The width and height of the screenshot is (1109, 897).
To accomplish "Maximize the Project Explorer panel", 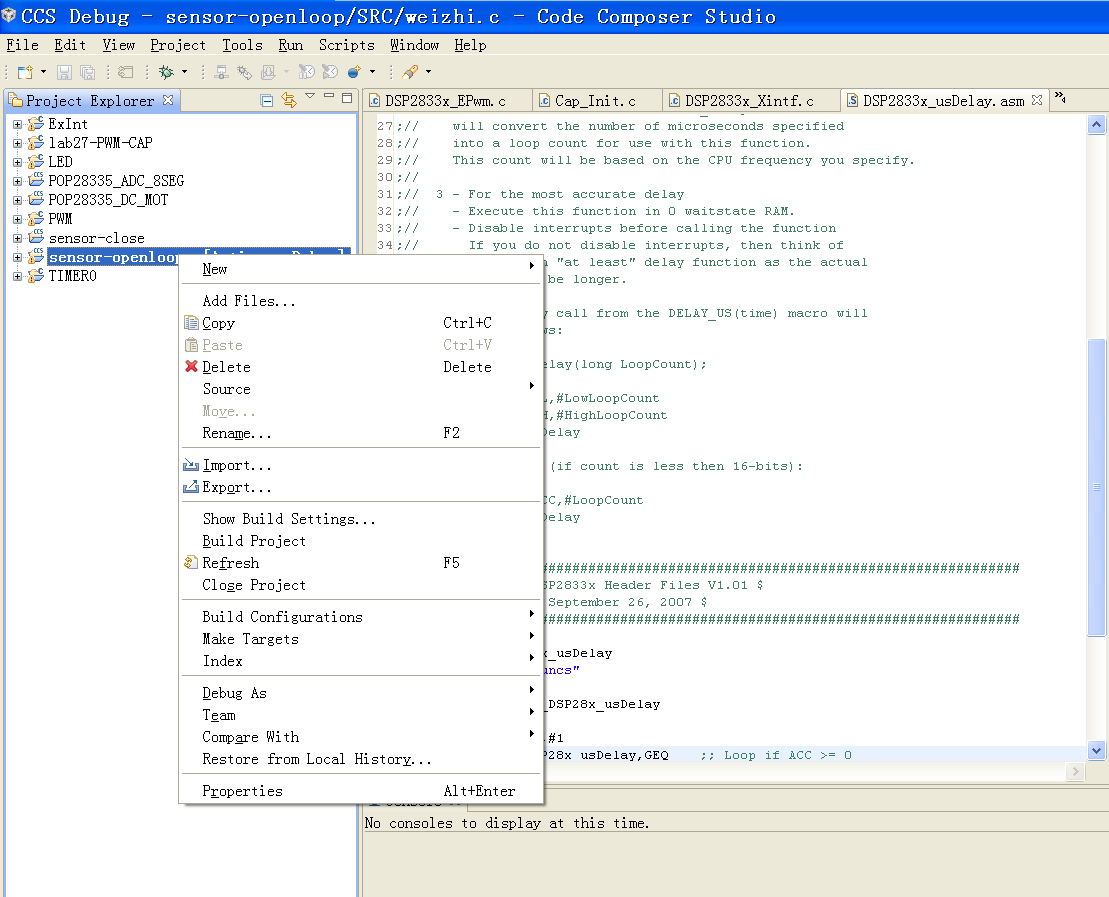I will point(347,98).
